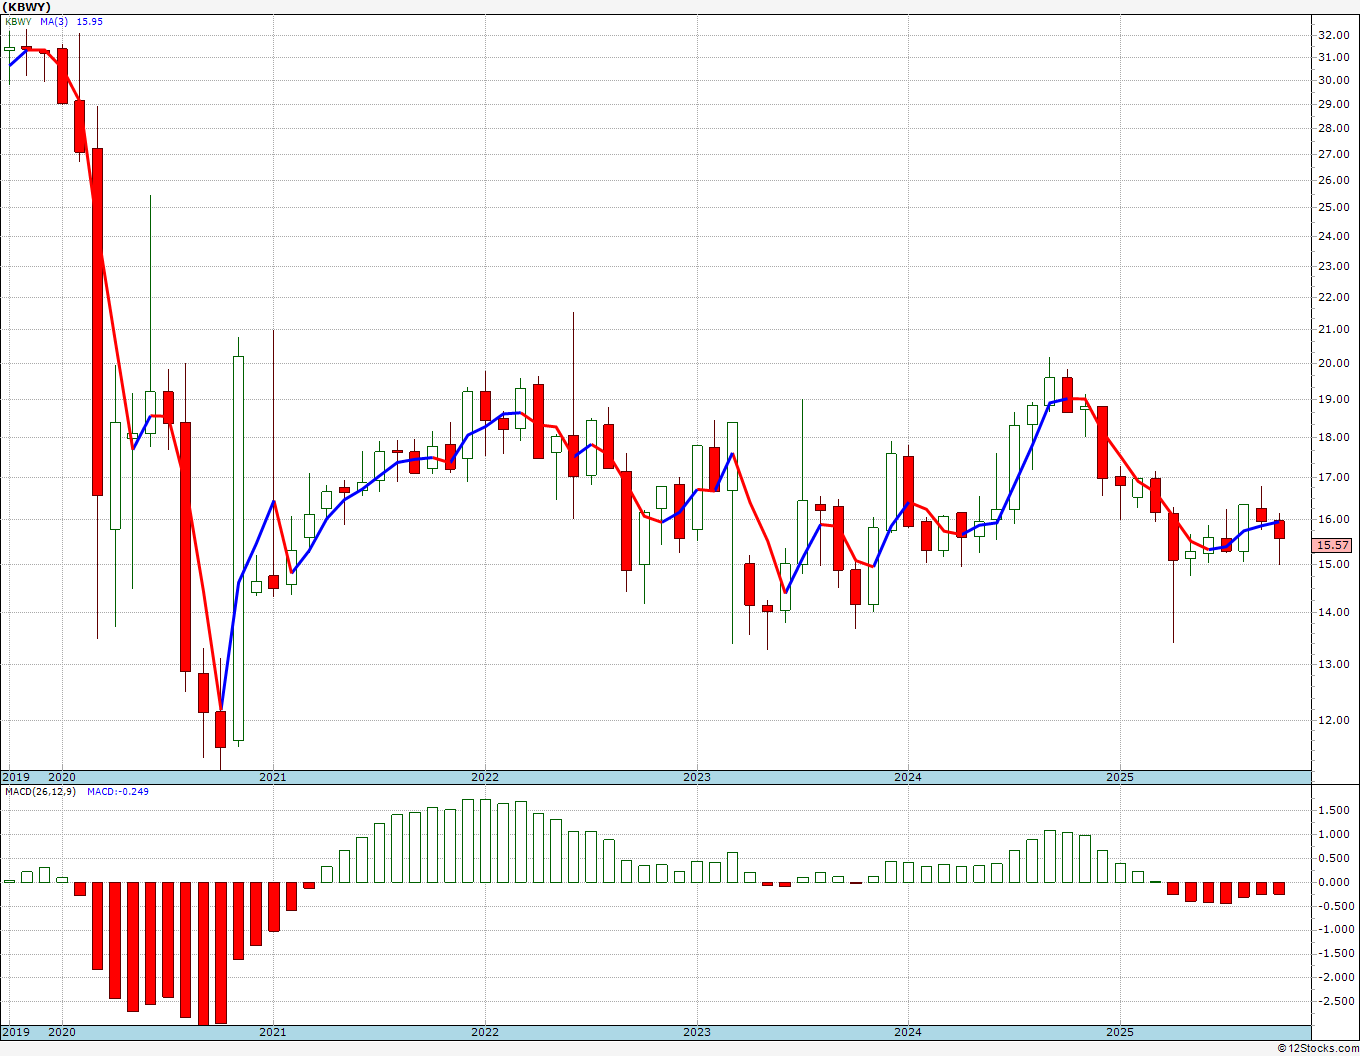Click the 20.00 price axis label
The width and height of the screenshot is (1360, 1056).
click(1333, 363)
